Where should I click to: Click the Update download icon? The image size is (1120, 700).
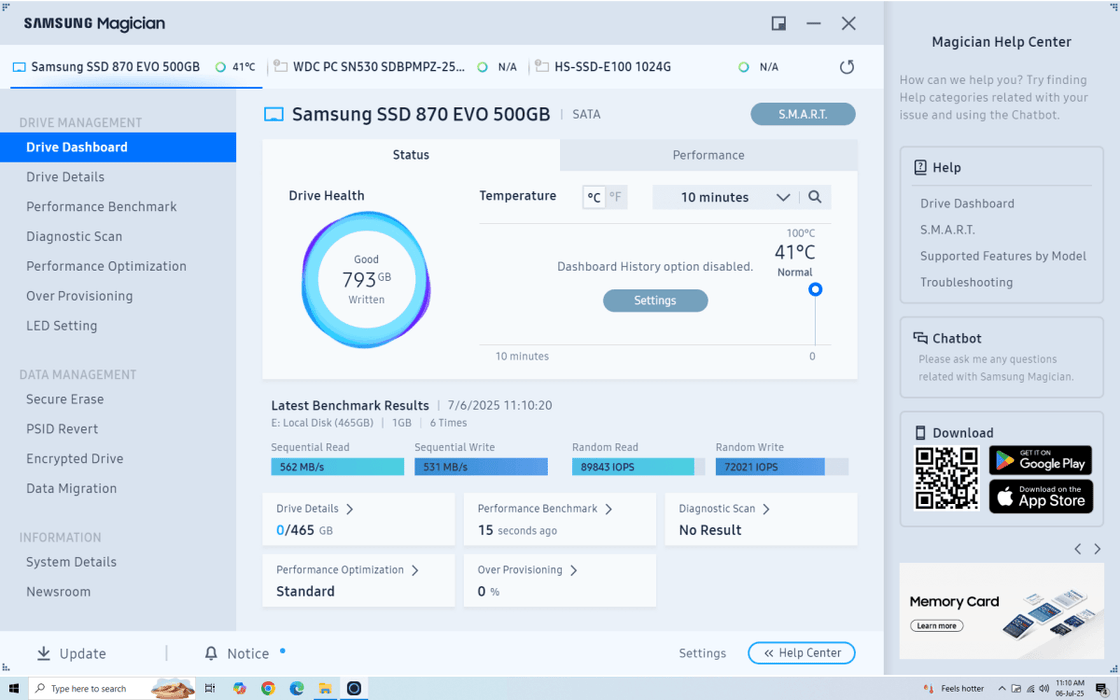(x=44, y=653)
